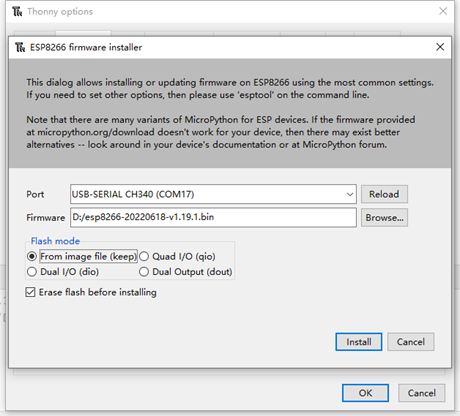460x416 pixels.
Task: Browse for a firmware file
Action: tap(384, 218)
